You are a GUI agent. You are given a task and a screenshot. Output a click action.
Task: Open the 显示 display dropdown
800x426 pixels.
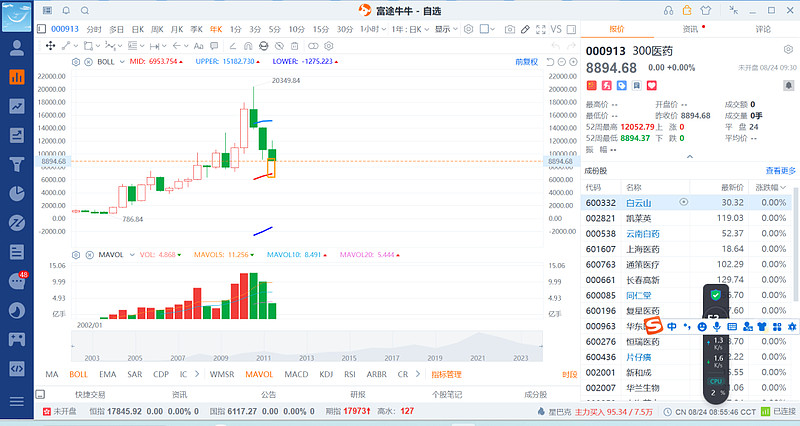(x=446, y=30)
